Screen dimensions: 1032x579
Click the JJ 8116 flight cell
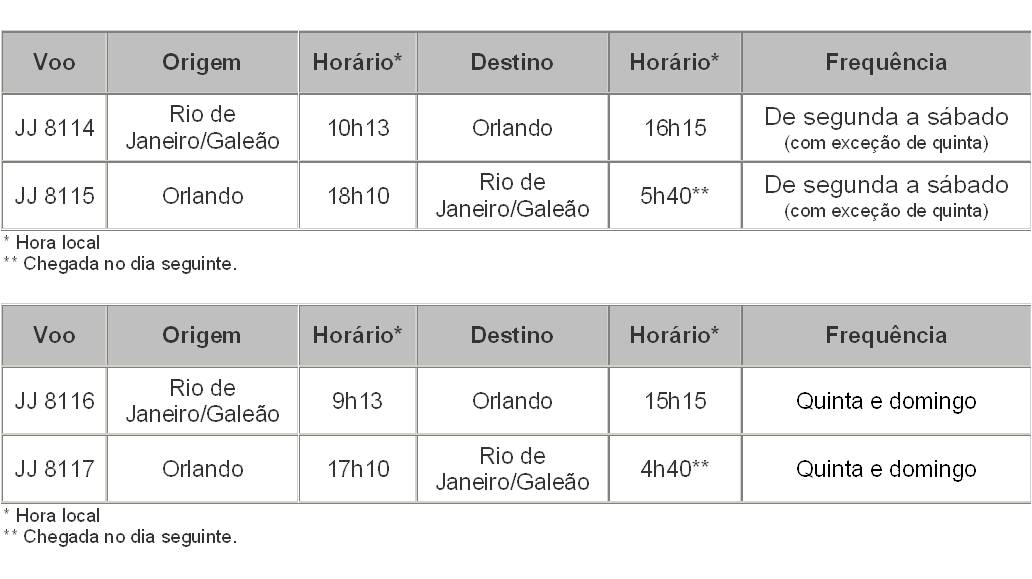[55, 401]
